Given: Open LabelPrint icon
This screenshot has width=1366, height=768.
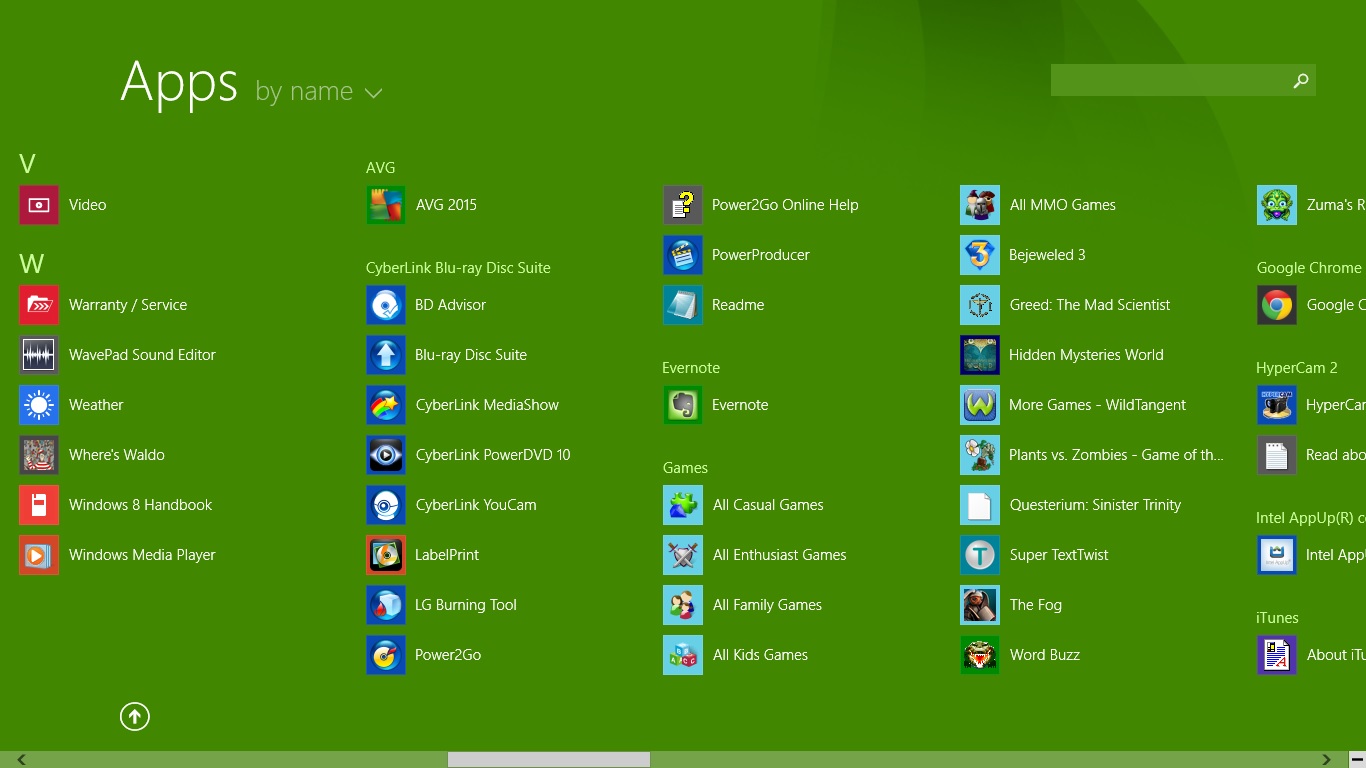Looking at the screenshot, I should click(x=386, y=555).
